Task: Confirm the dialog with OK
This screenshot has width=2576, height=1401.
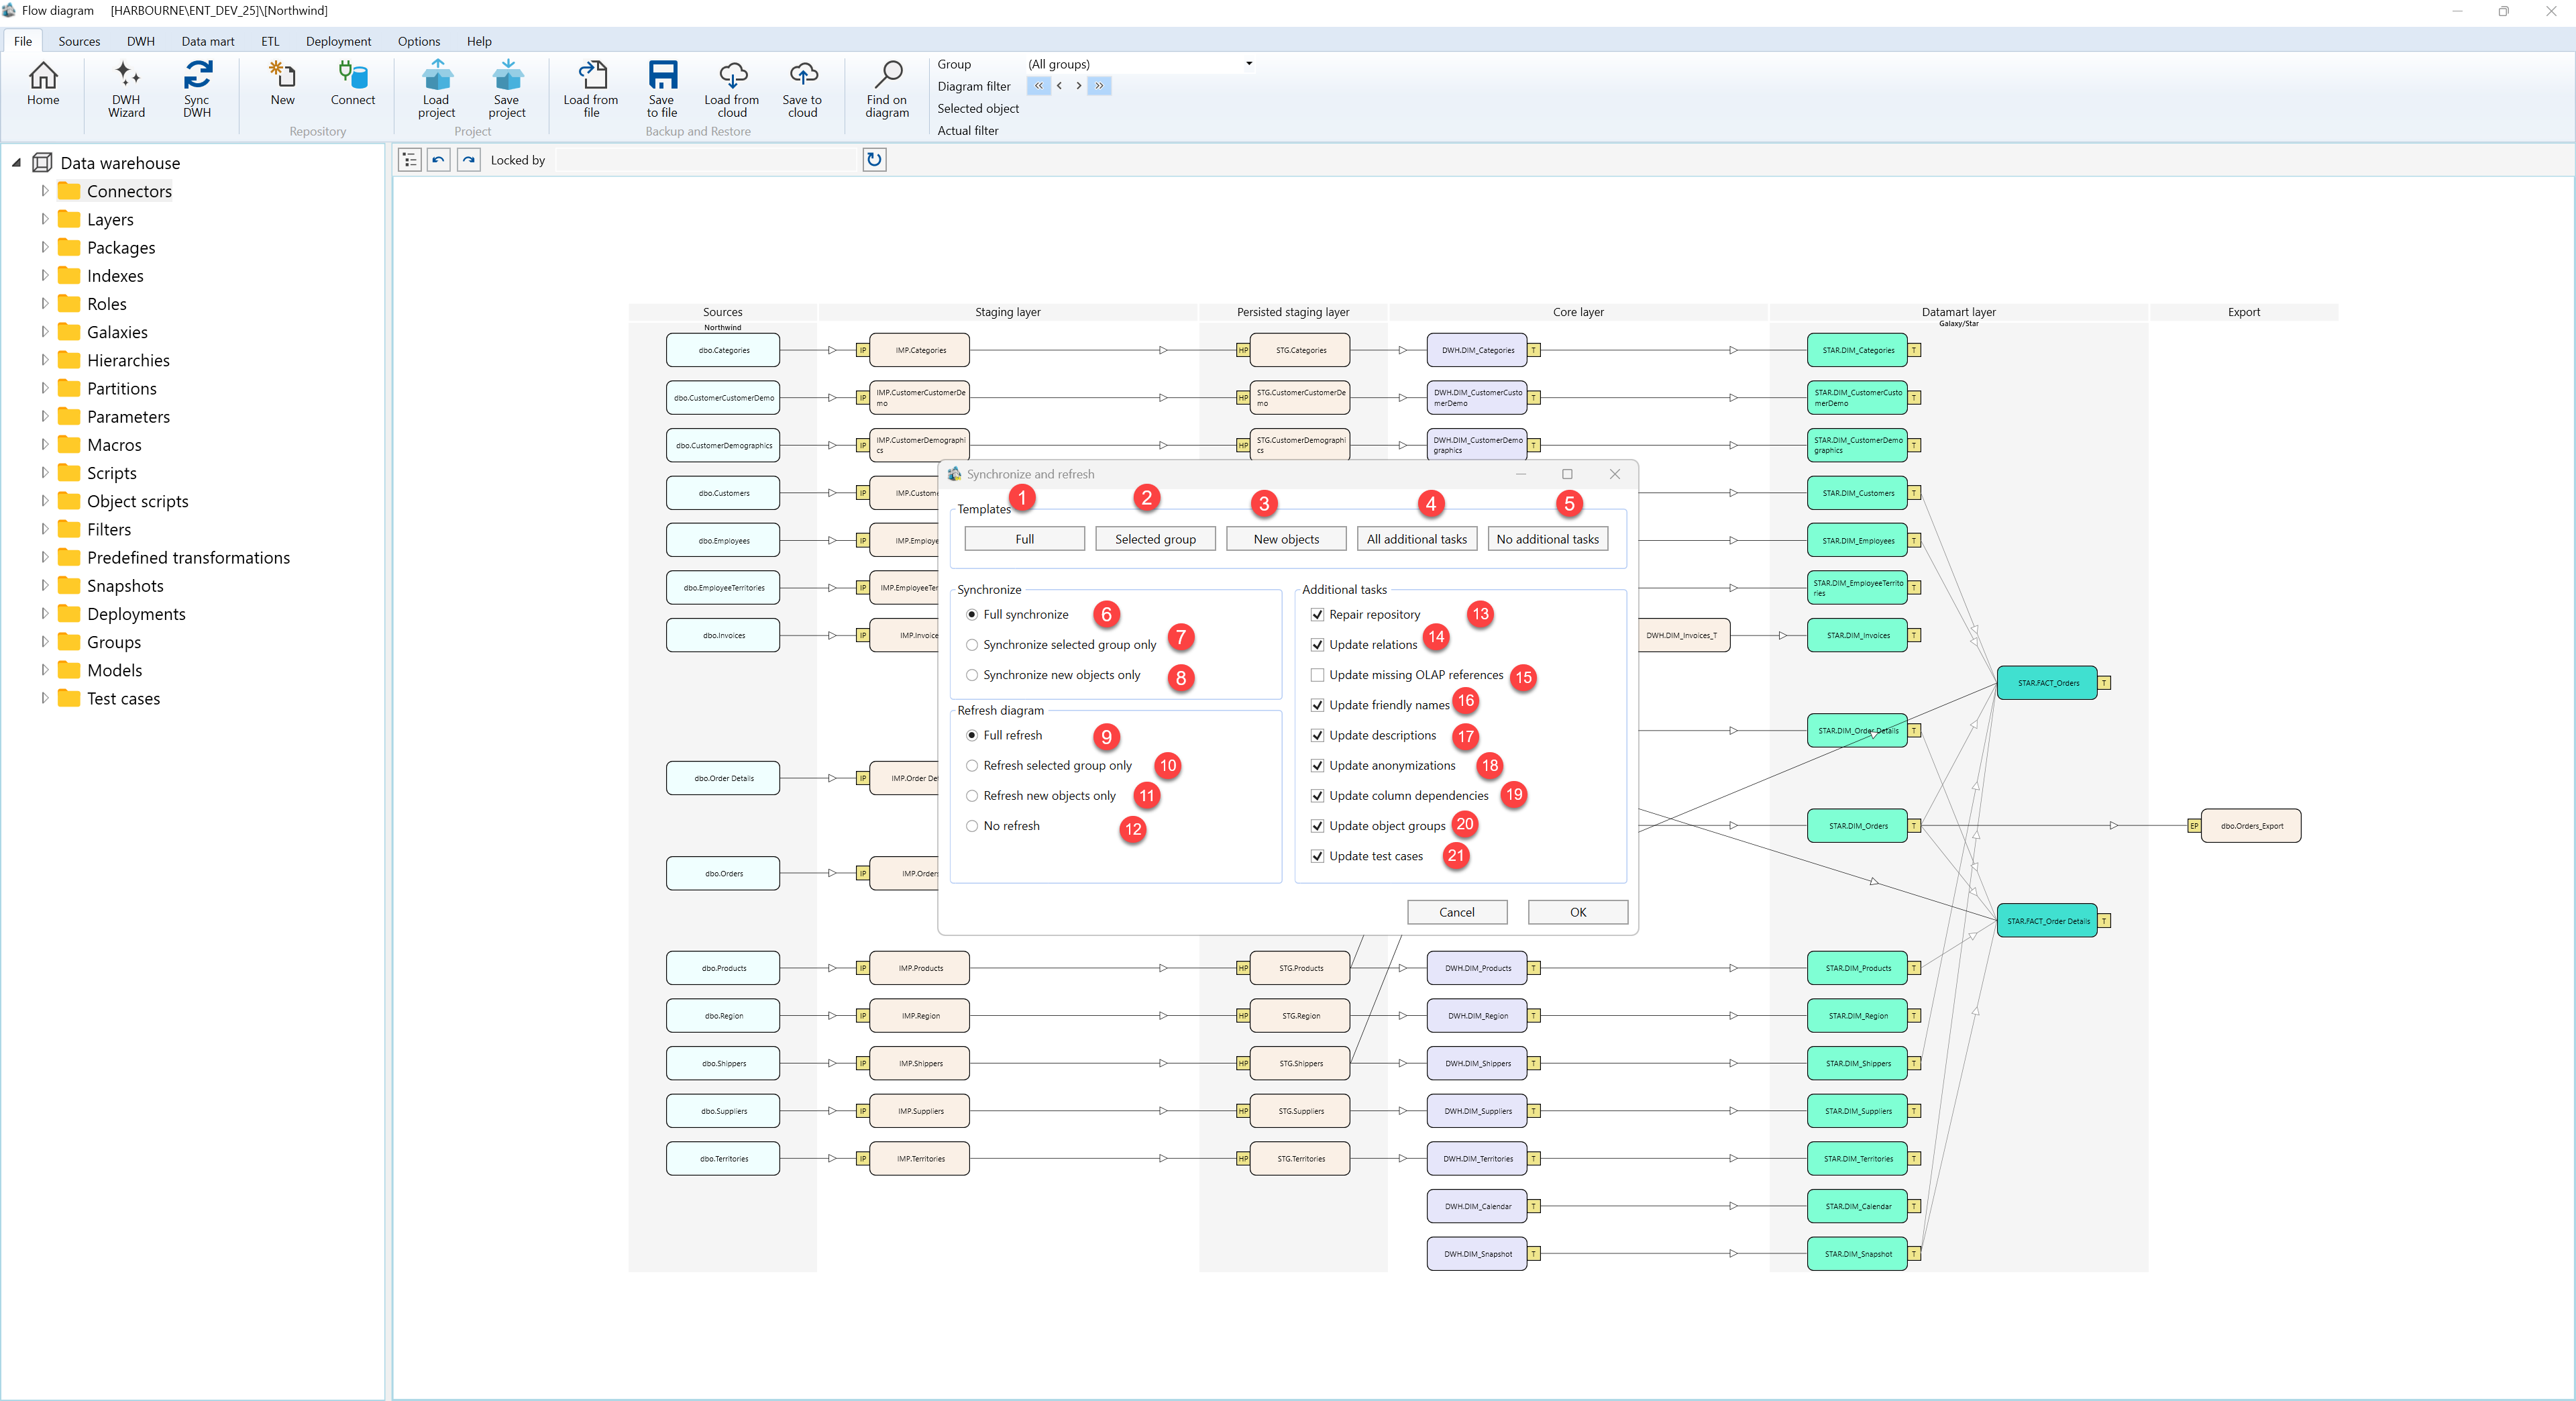Action: pyautogui.click(x=1578, y=912)
